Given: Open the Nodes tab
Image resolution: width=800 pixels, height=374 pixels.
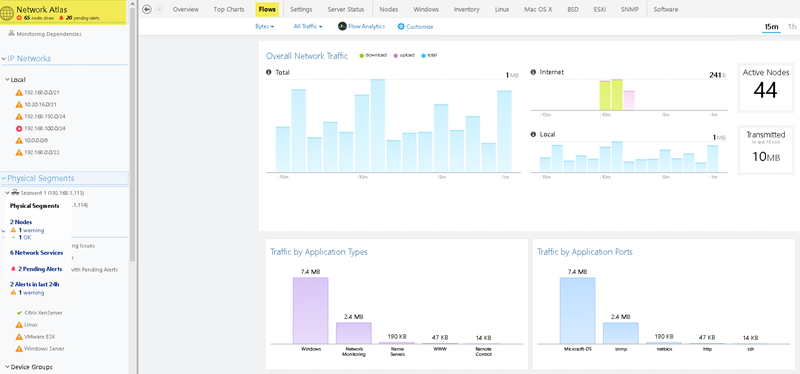Looking at the screenshot, I should pyautogui.click(x=389, y=9).
